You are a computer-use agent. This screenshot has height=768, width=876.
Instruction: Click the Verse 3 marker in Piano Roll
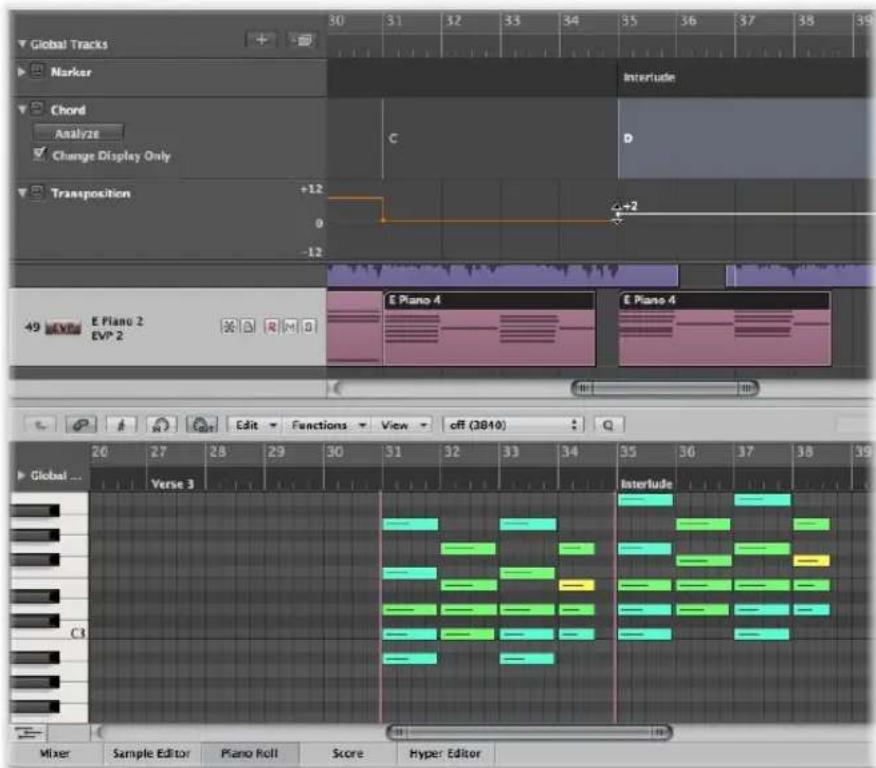pos(173,484)
